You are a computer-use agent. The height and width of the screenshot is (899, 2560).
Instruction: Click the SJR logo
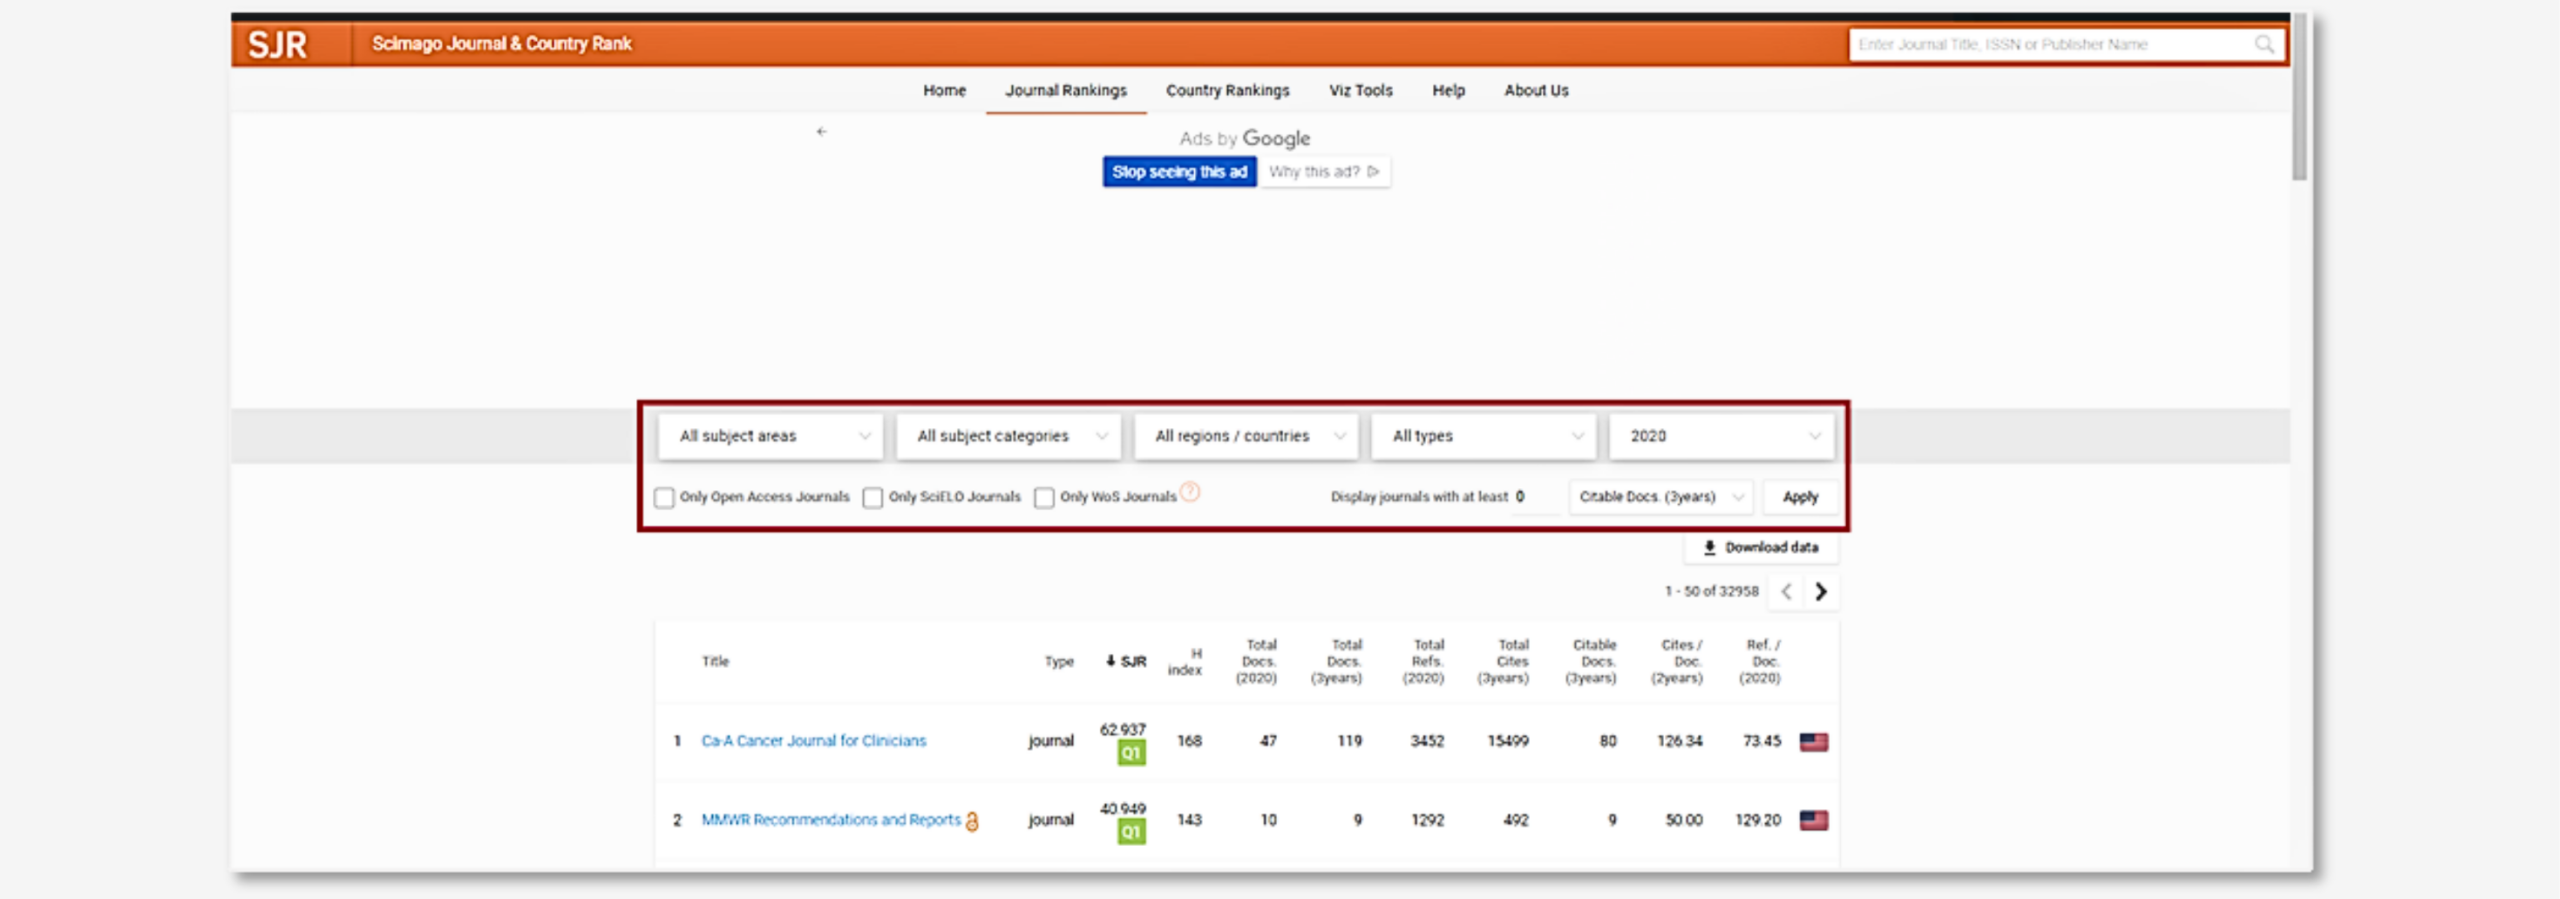pyautogui.click(x=277, y=44)
